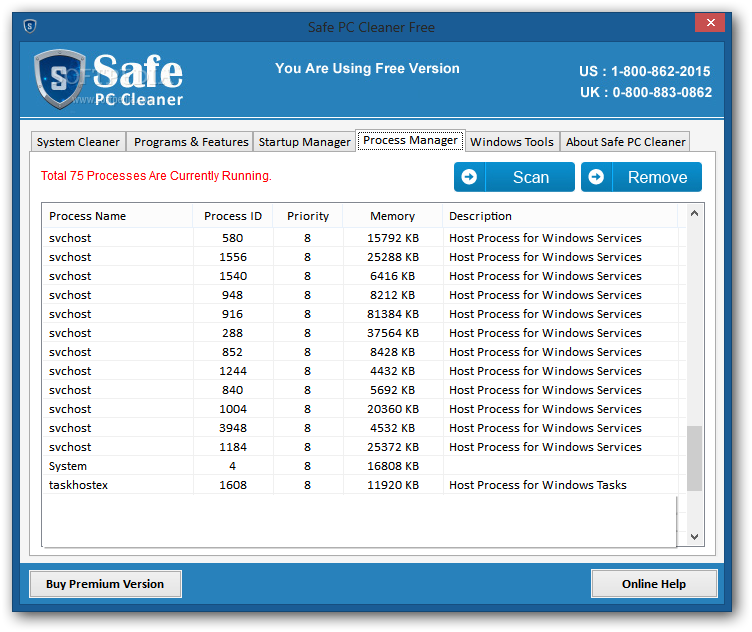This screenshot has height=632, width=752.
Task: Sort by Process Name column header
Action: (117, 216)
